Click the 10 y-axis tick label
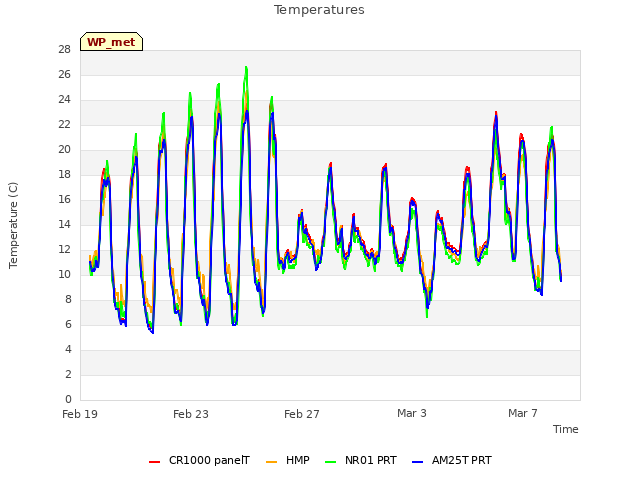This screenshot has width=640, height=480. tap(64, 274)
